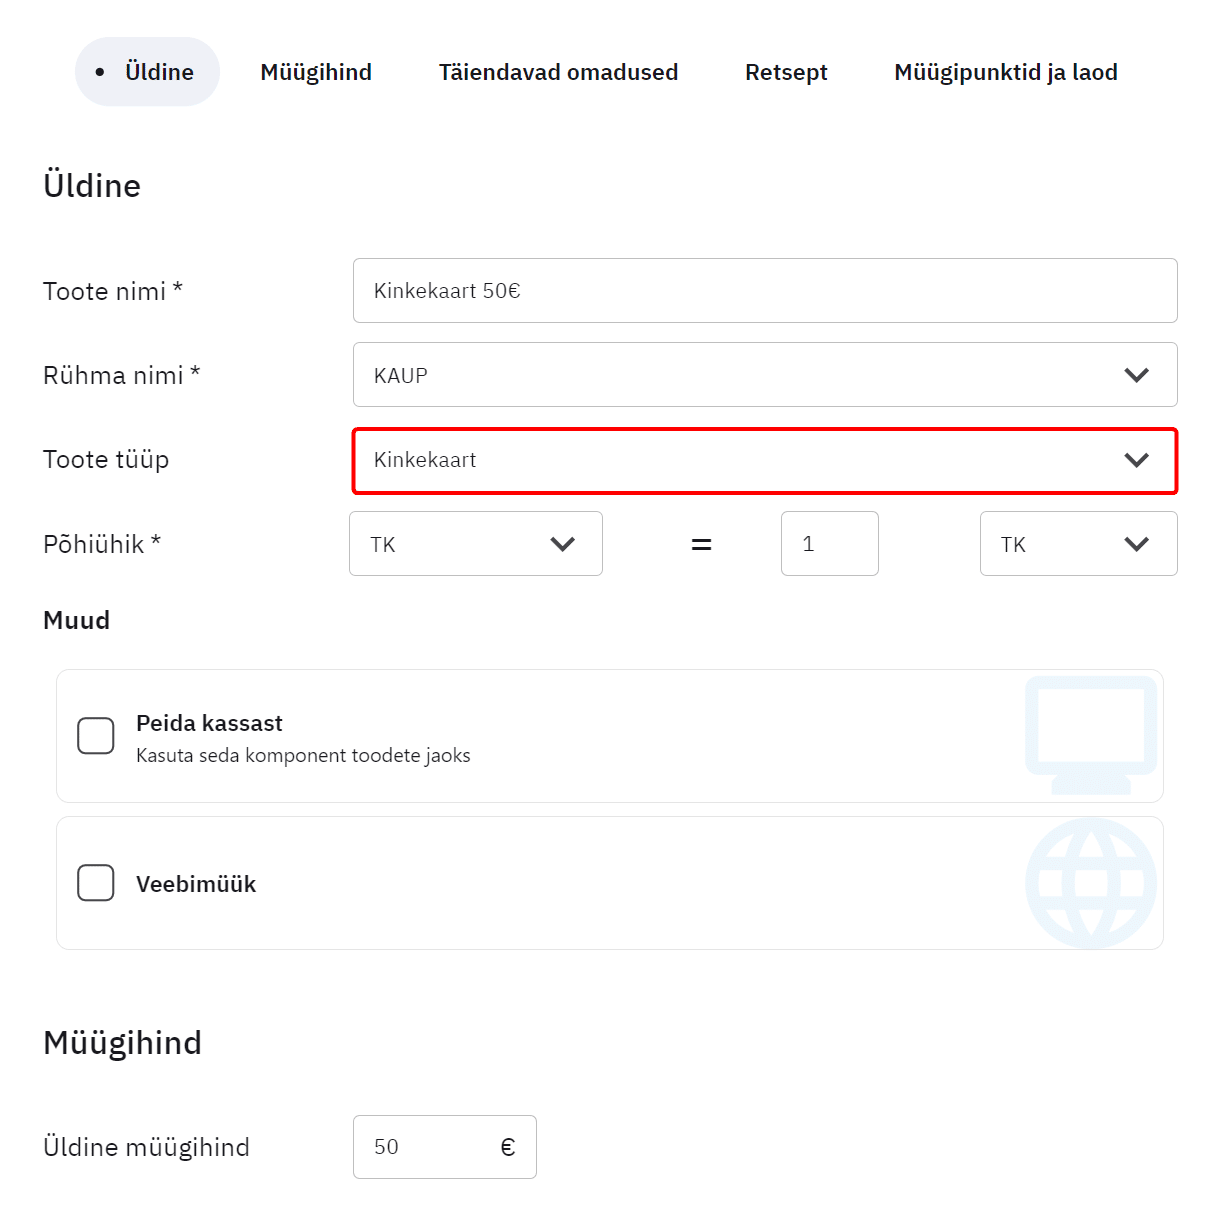Open the Täiendavad omadused tab
Screen dimensions: 1213x1212
[558, 72]
